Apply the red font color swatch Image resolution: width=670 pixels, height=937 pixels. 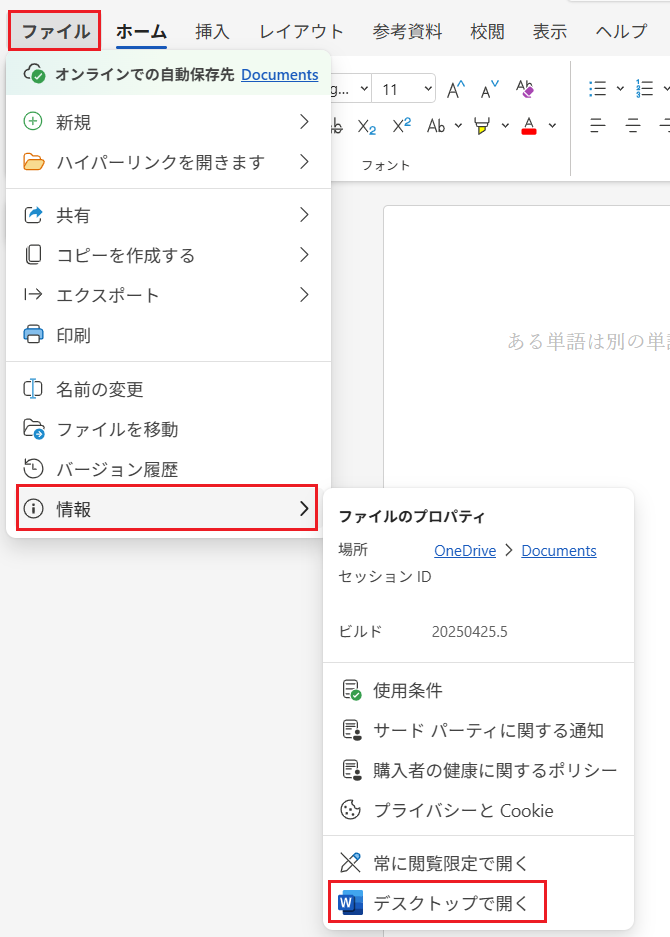[x=528, y=126]
